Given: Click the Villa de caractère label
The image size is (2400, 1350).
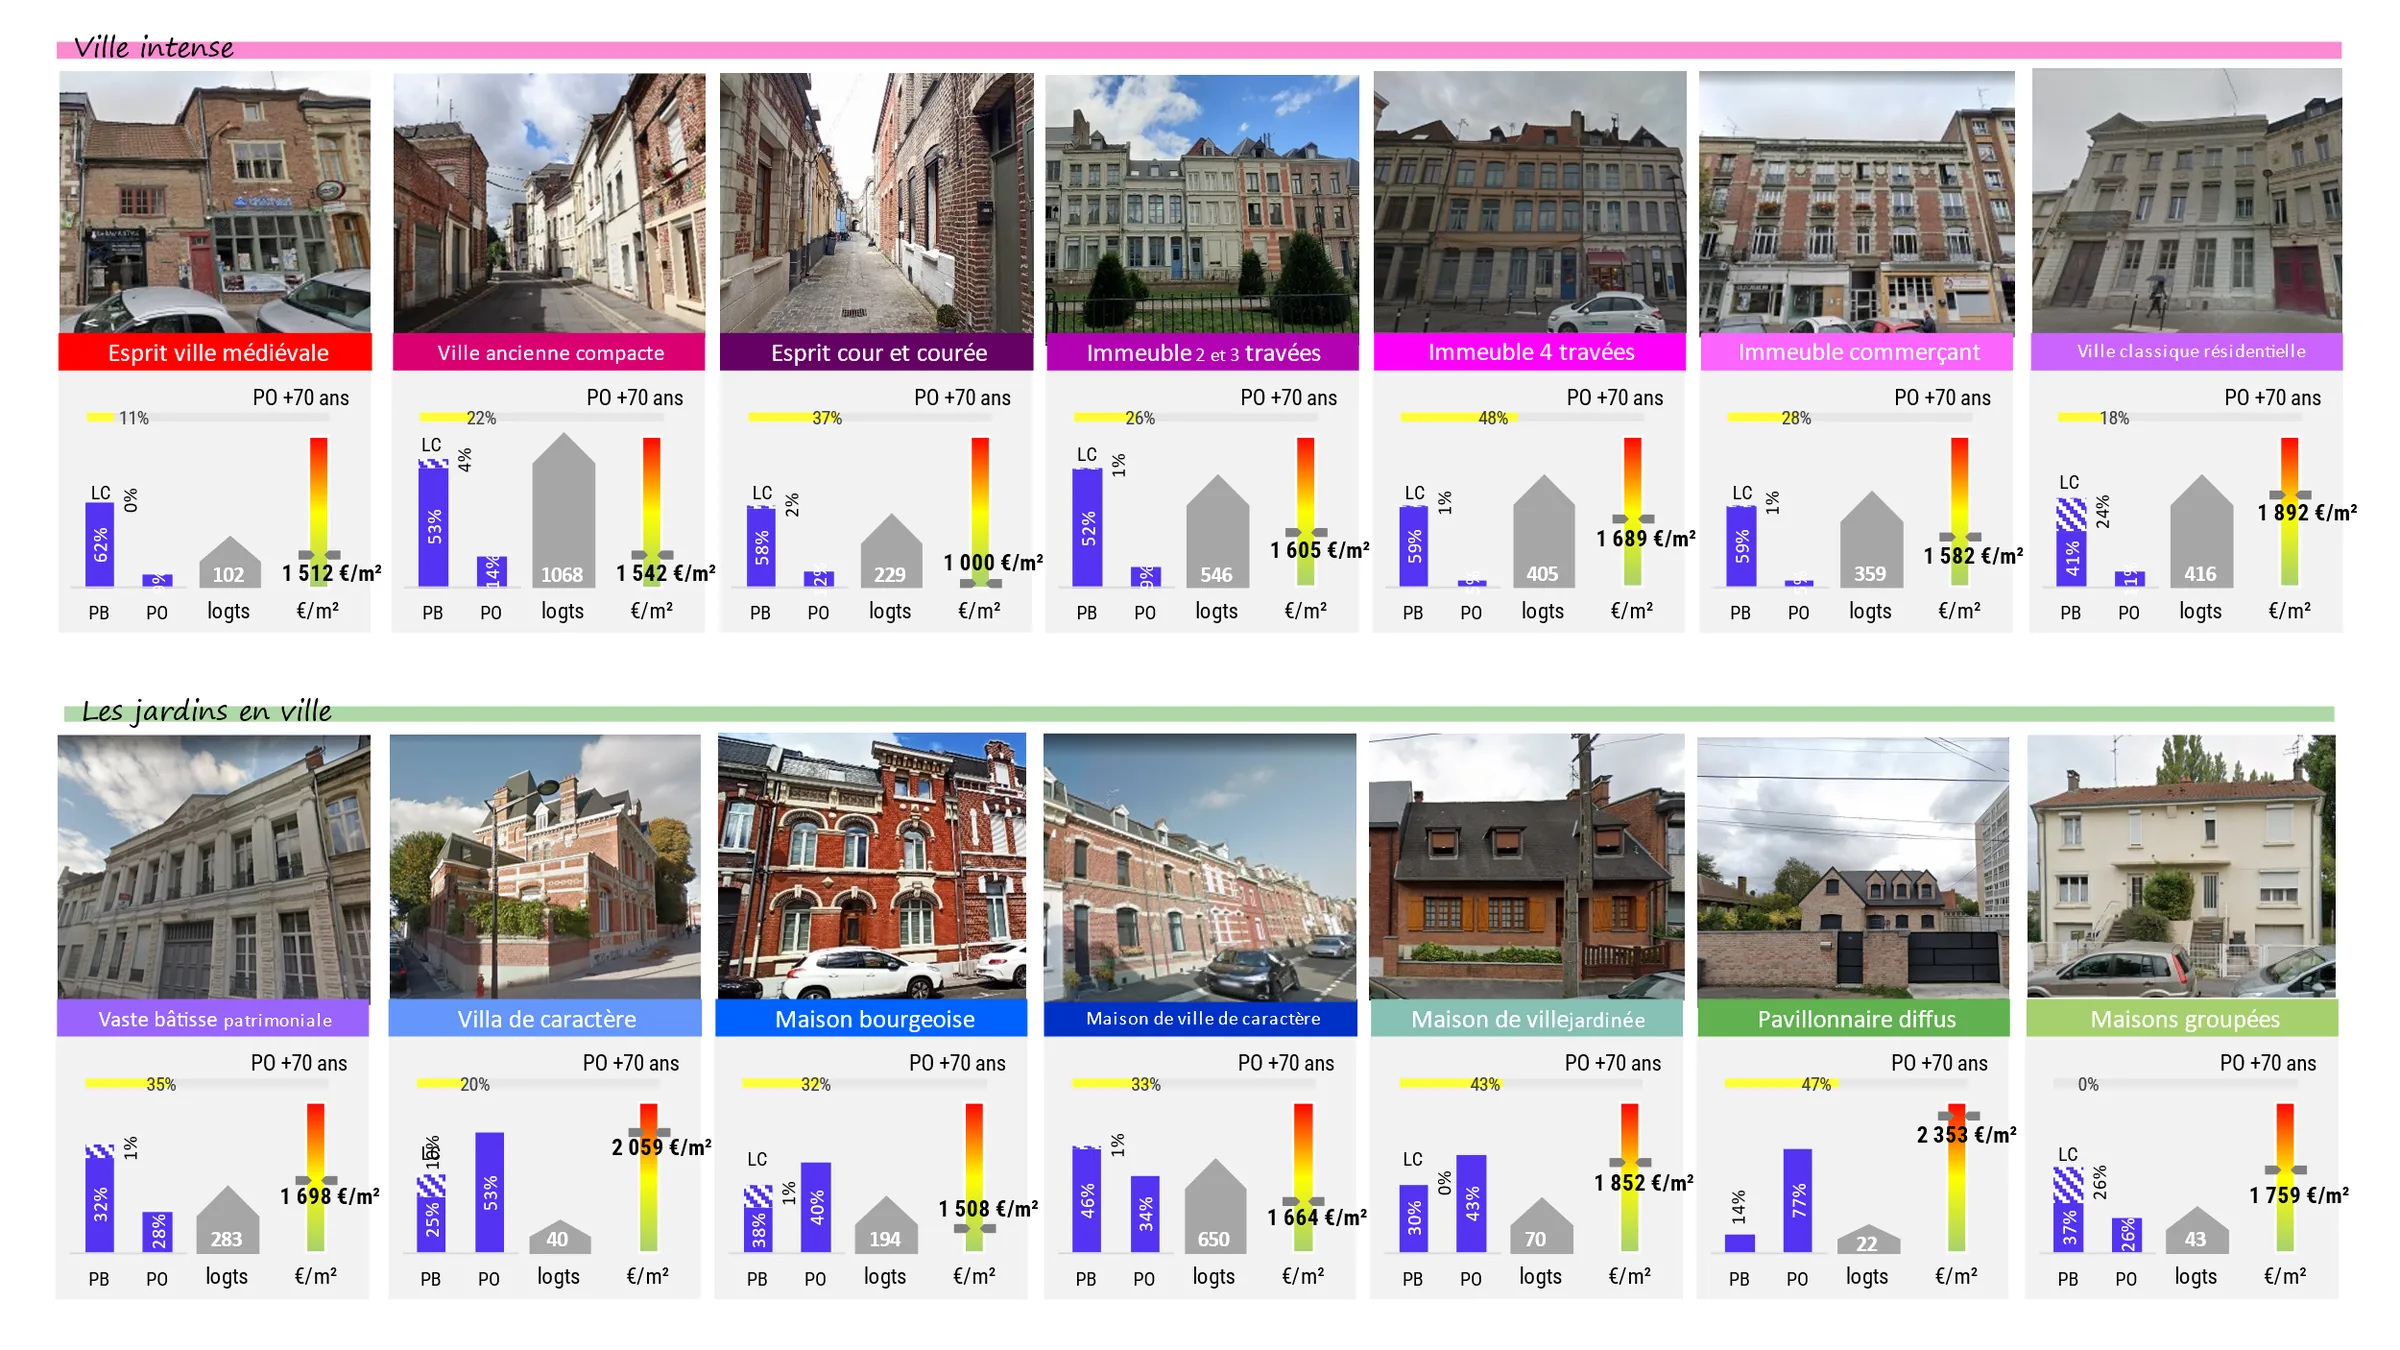Looking at the screenshot, I should point(545,1018).
